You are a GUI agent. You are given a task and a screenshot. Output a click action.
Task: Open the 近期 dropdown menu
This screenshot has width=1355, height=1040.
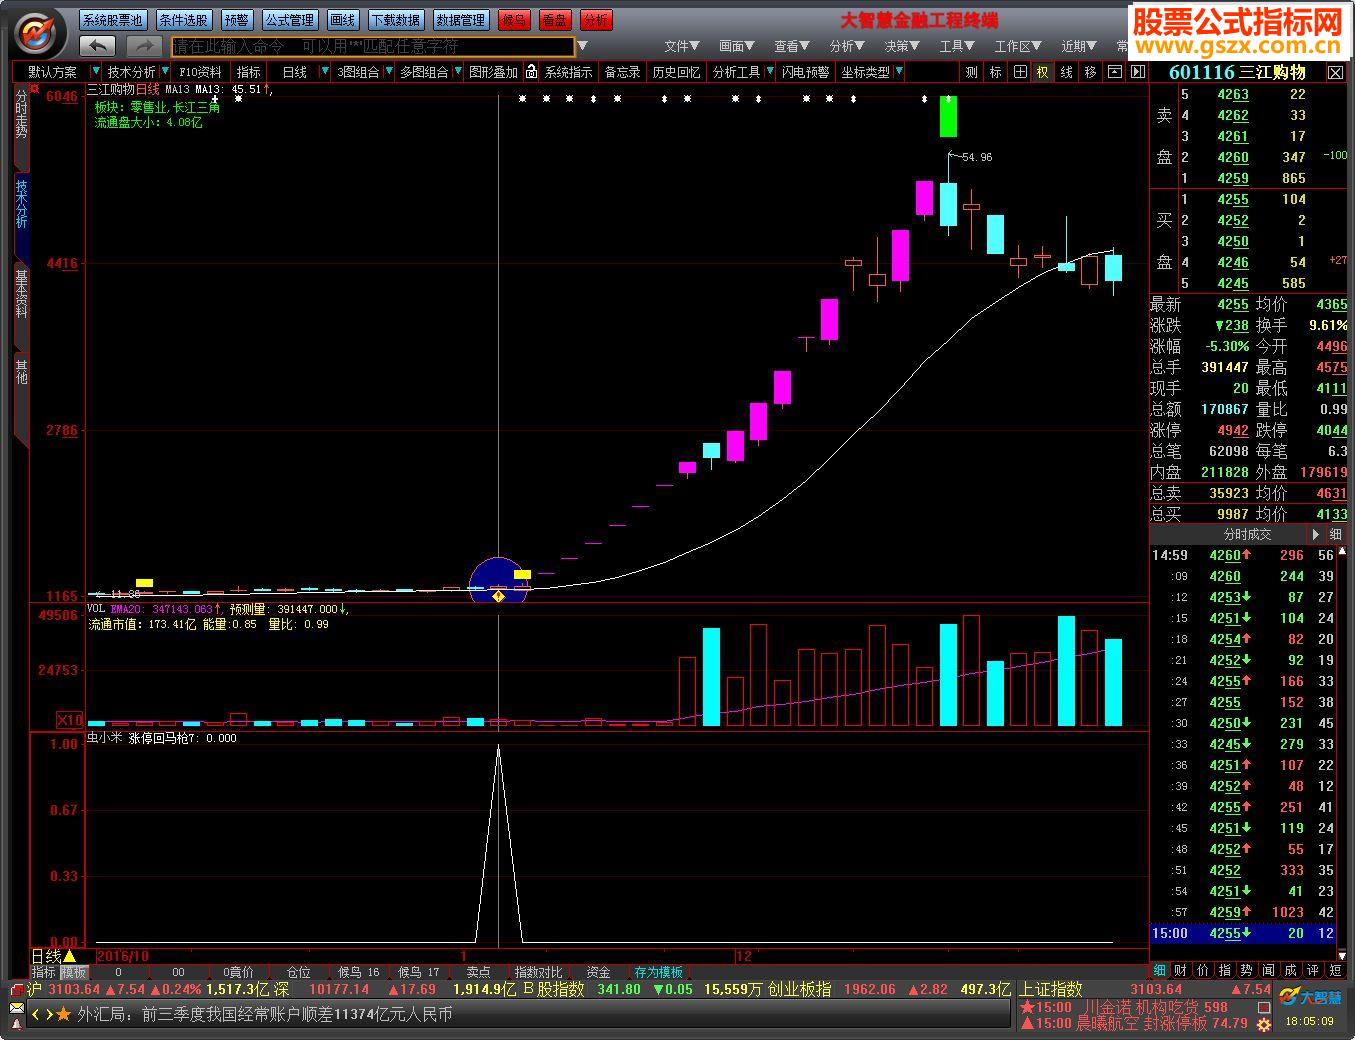(1079, 46)
